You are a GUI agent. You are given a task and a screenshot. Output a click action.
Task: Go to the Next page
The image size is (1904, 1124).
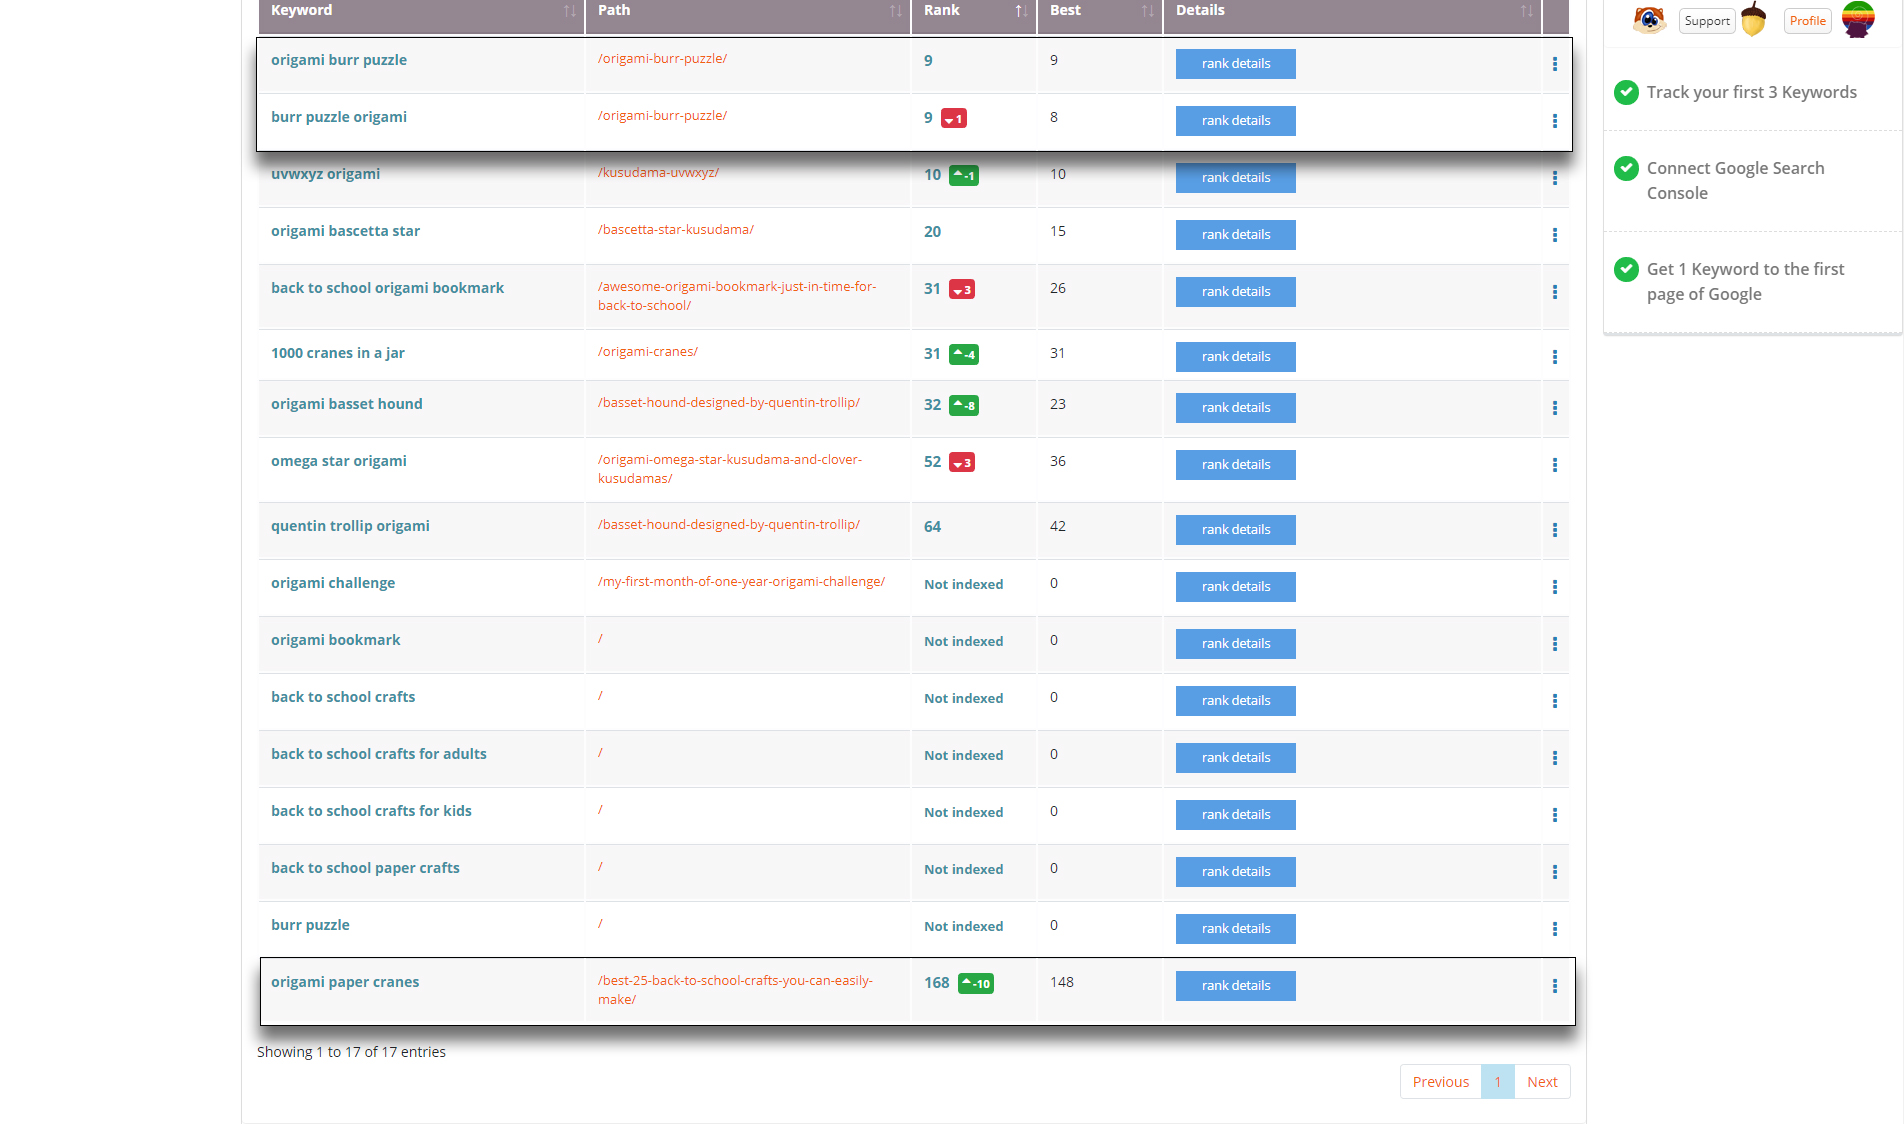(x=1542, y=1082)
